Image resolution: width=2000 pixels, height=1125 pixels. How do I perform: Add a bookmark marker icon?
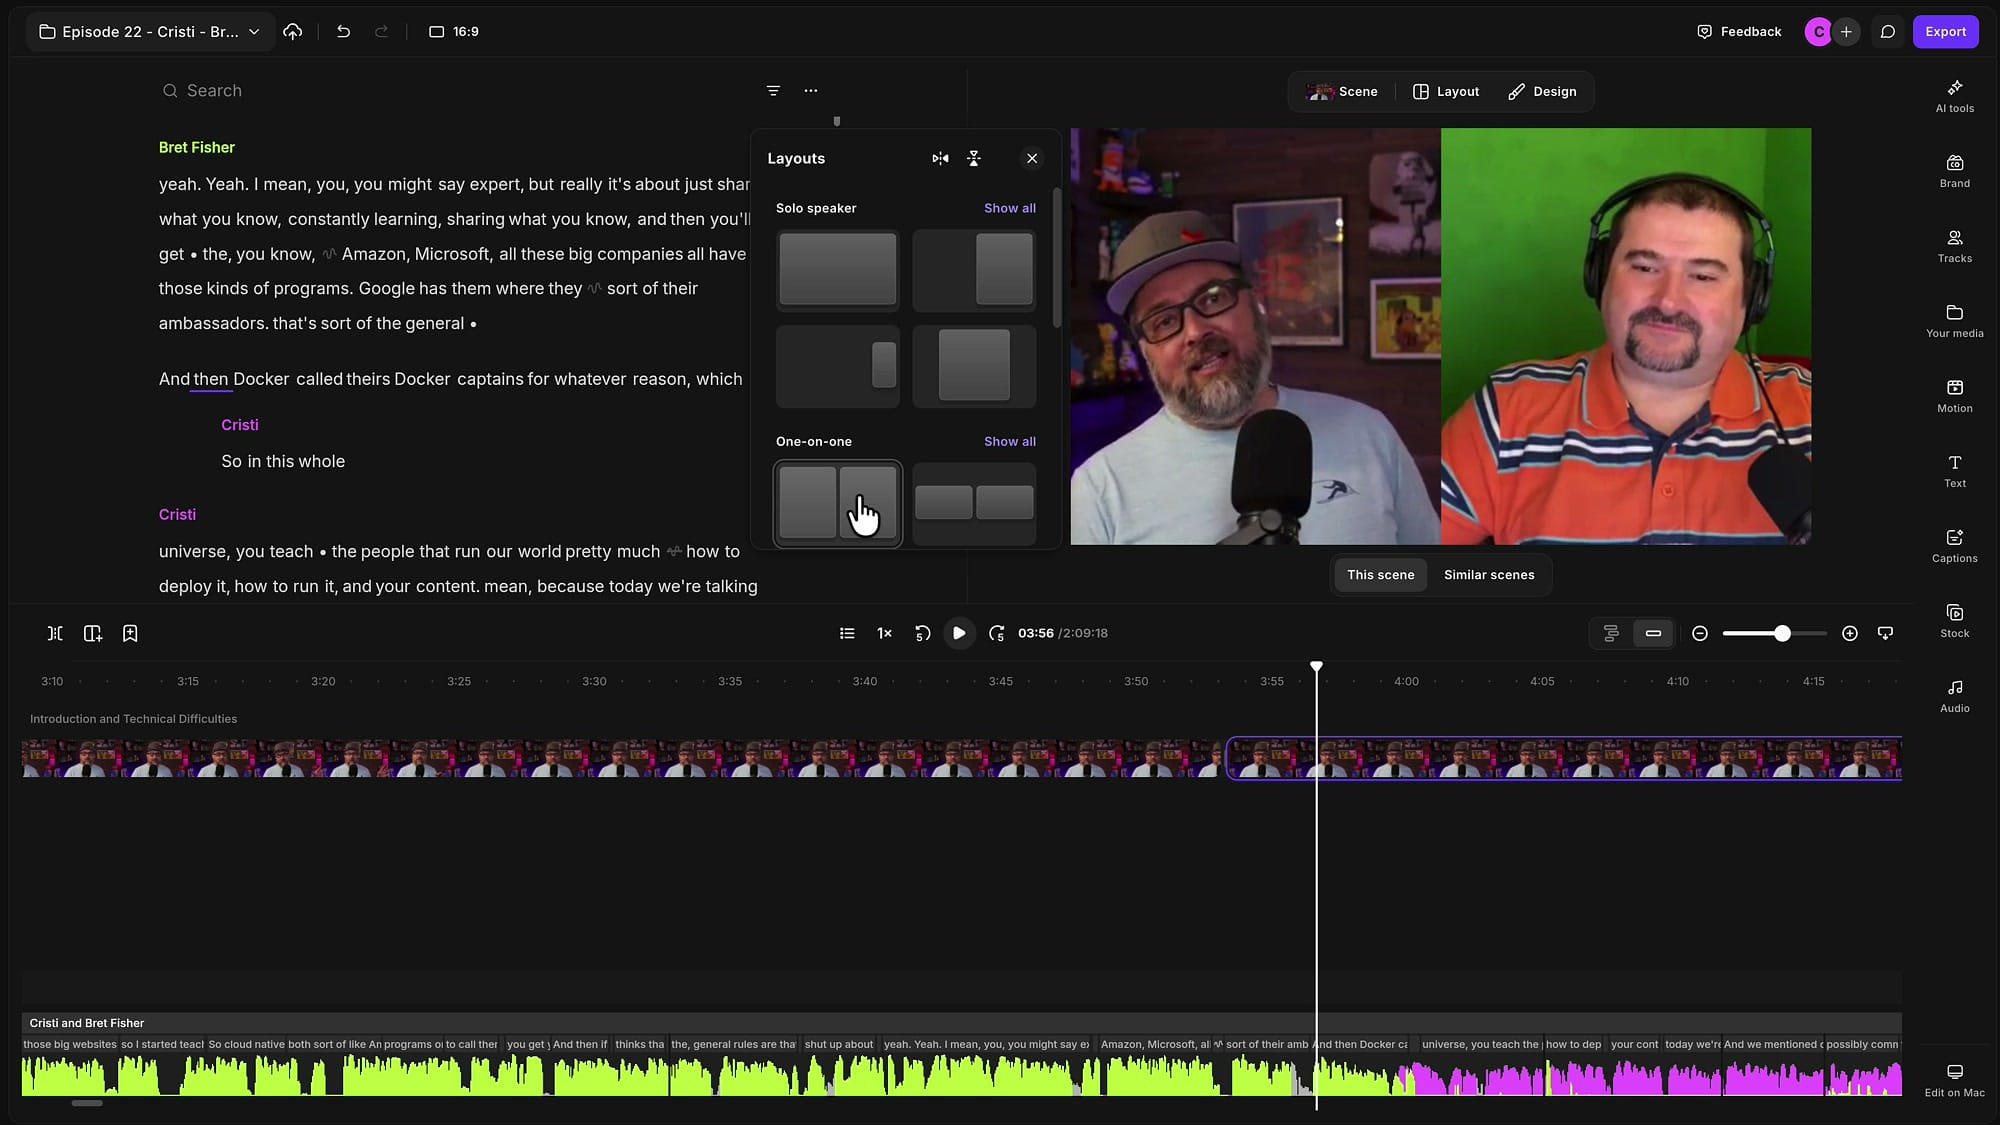130,633
